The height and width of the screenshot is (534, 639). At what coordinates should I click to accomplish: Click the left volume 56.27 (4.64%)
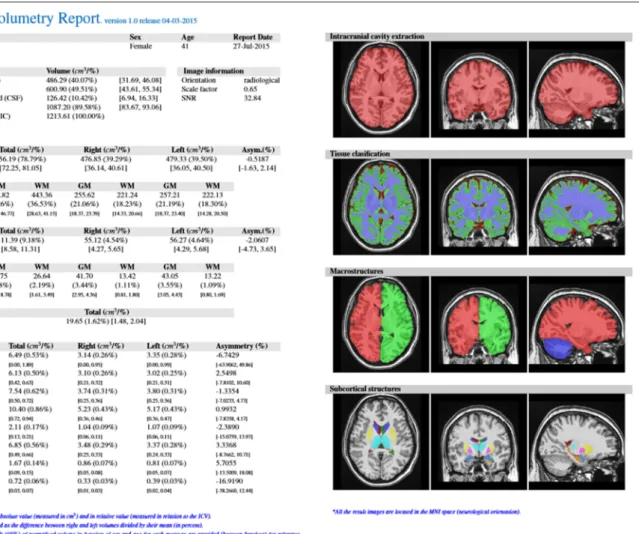(191, 240)
